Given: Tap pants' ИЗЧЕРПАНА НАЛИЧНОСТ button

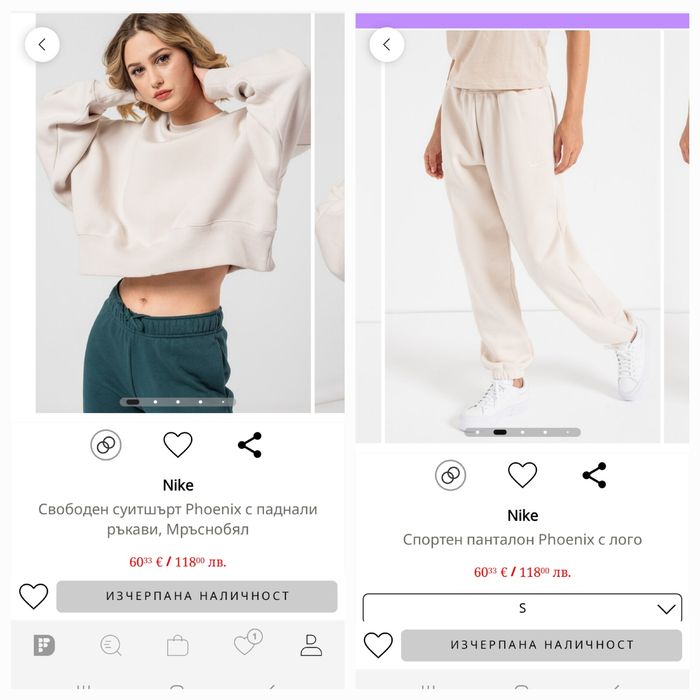Looking at the screenshot, I should [x=542, y=645].
